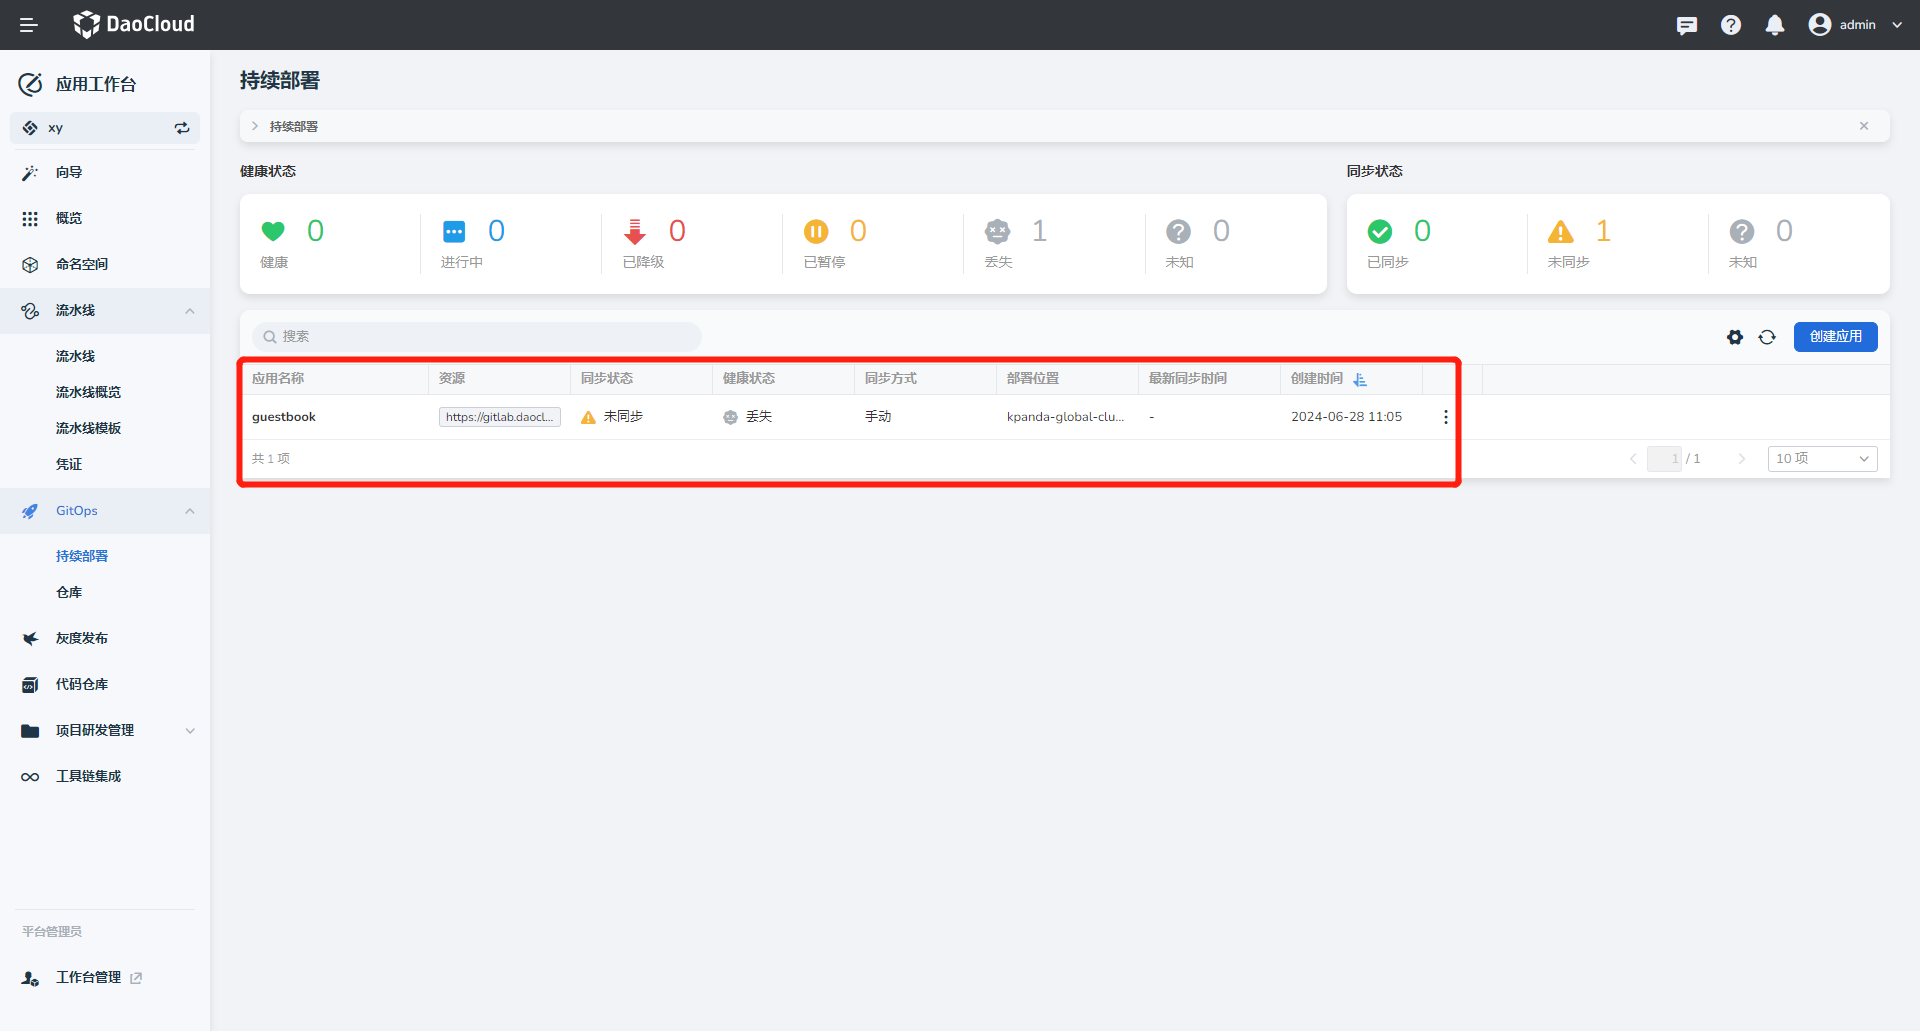Image resolution: width=1920 pixels, height=1031 pixels.
Task: Open the messages chat icon
Action: point(1686,25)
